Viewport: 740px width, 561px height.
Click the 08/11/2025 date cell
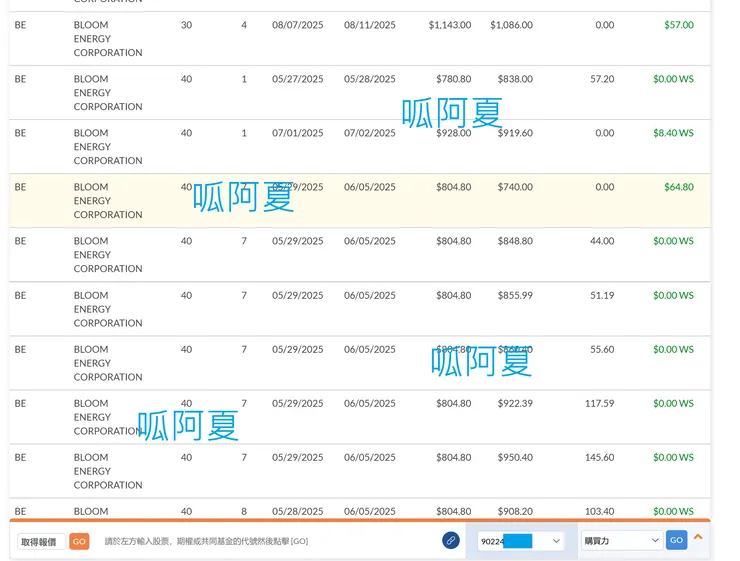pos(370,25)
